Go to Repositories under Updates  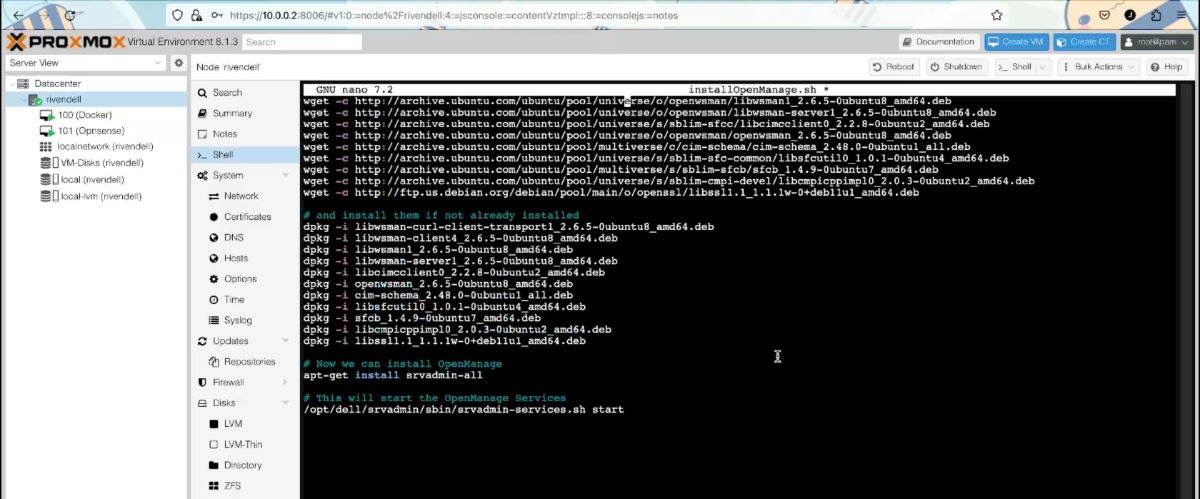pos(249,362)
